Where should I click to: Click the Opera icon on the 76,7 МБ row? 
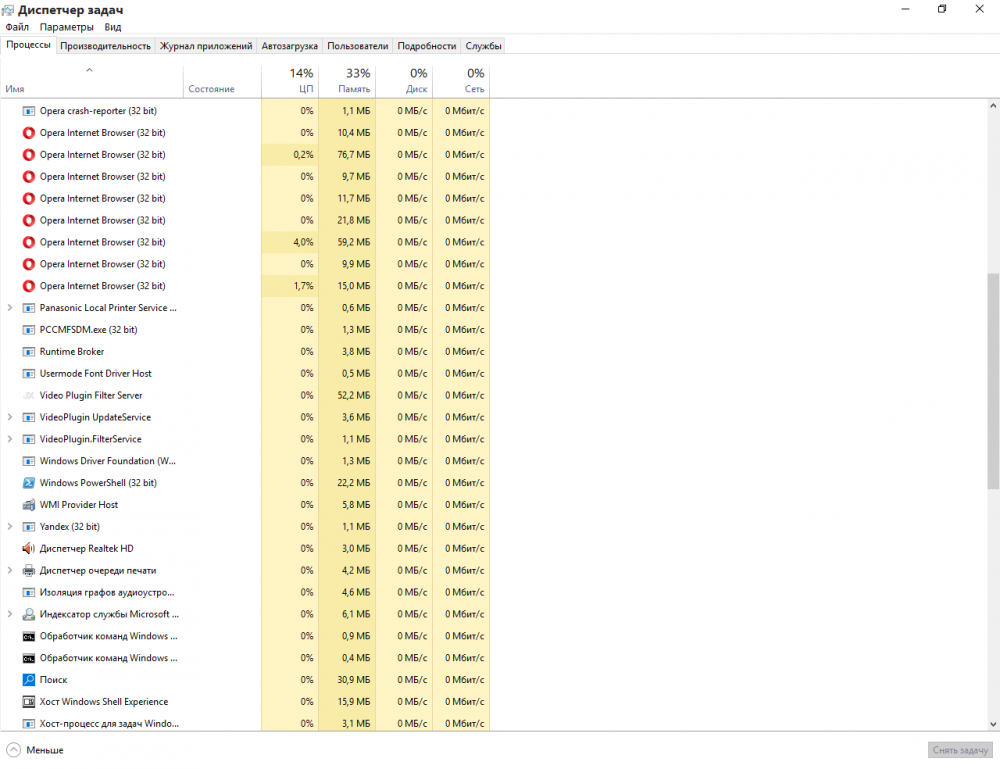click(x=29, y=155)
